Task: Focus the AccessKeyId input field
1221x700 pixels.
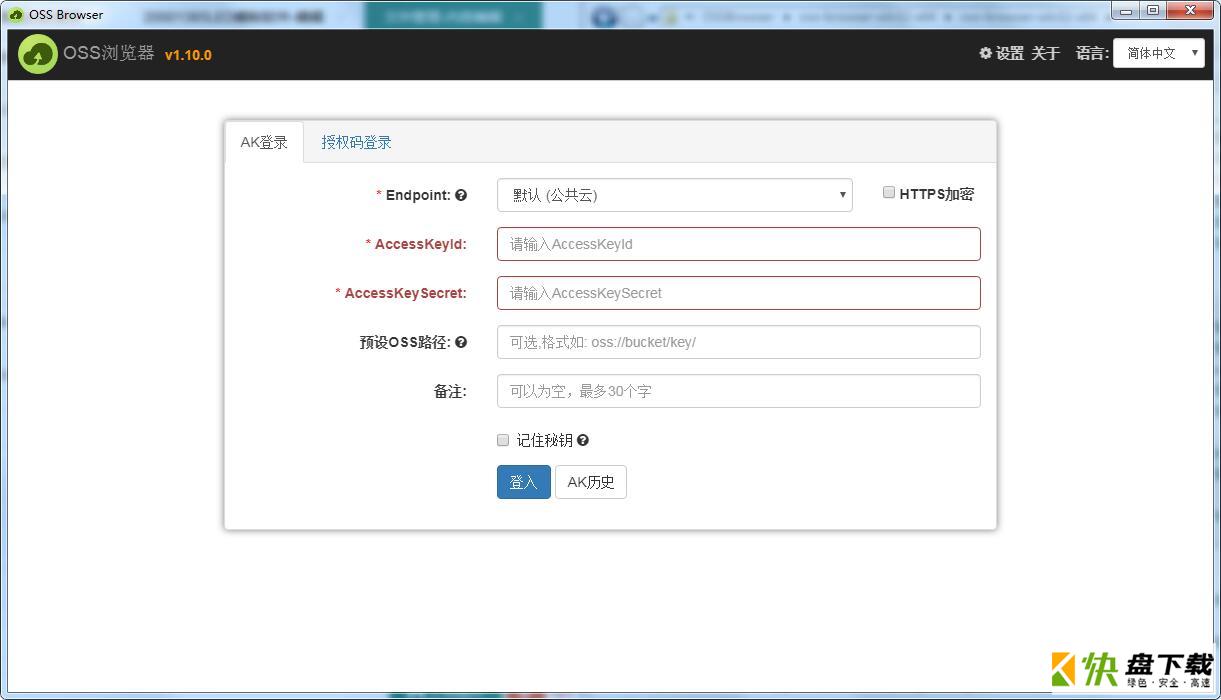Action: tap(738, 244)
